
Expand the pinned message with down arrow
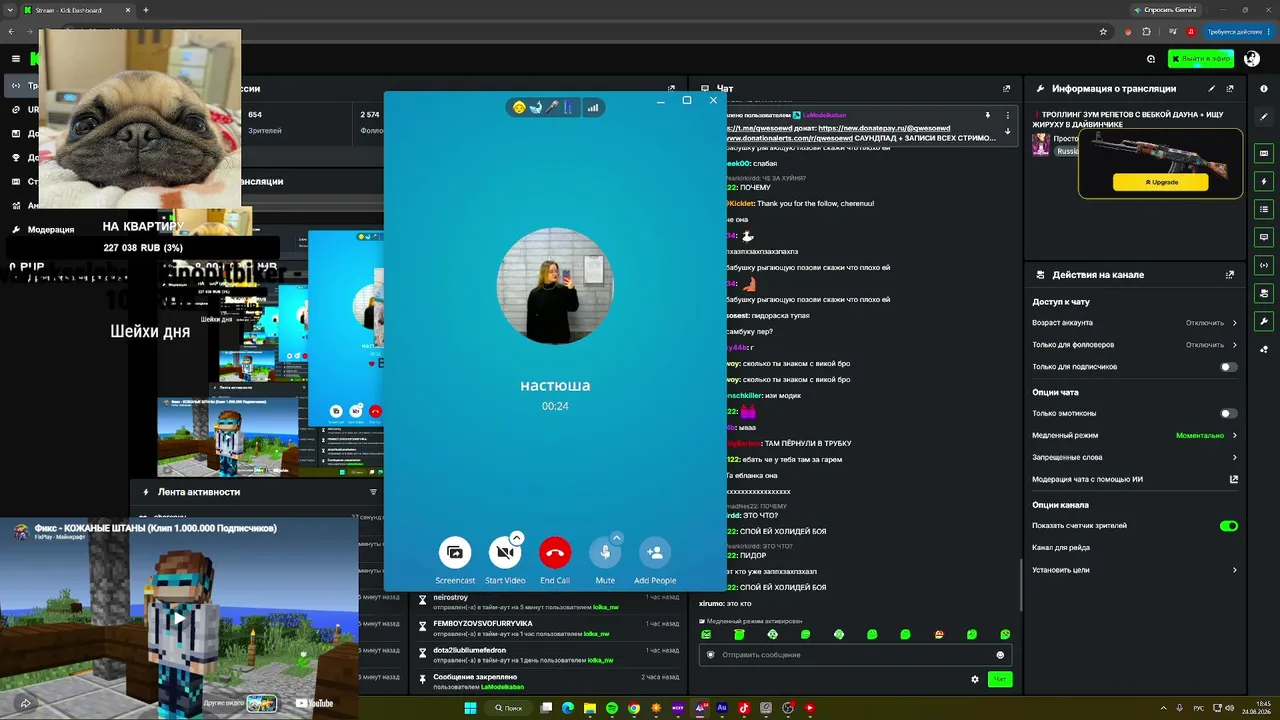[x=1007, y=131]
